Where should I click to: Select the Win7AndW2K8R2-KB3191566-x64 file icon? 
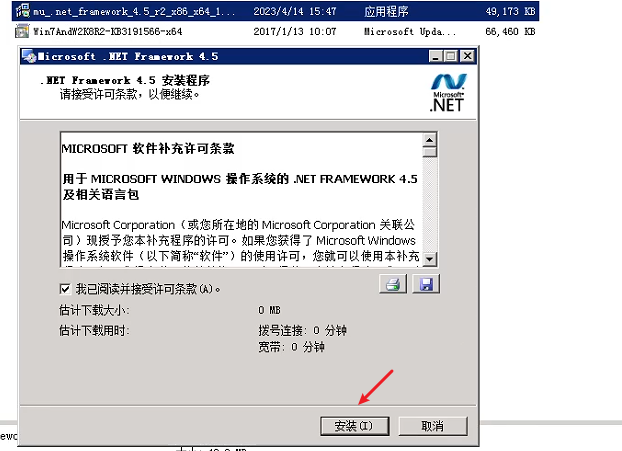[x=22, y=31]
